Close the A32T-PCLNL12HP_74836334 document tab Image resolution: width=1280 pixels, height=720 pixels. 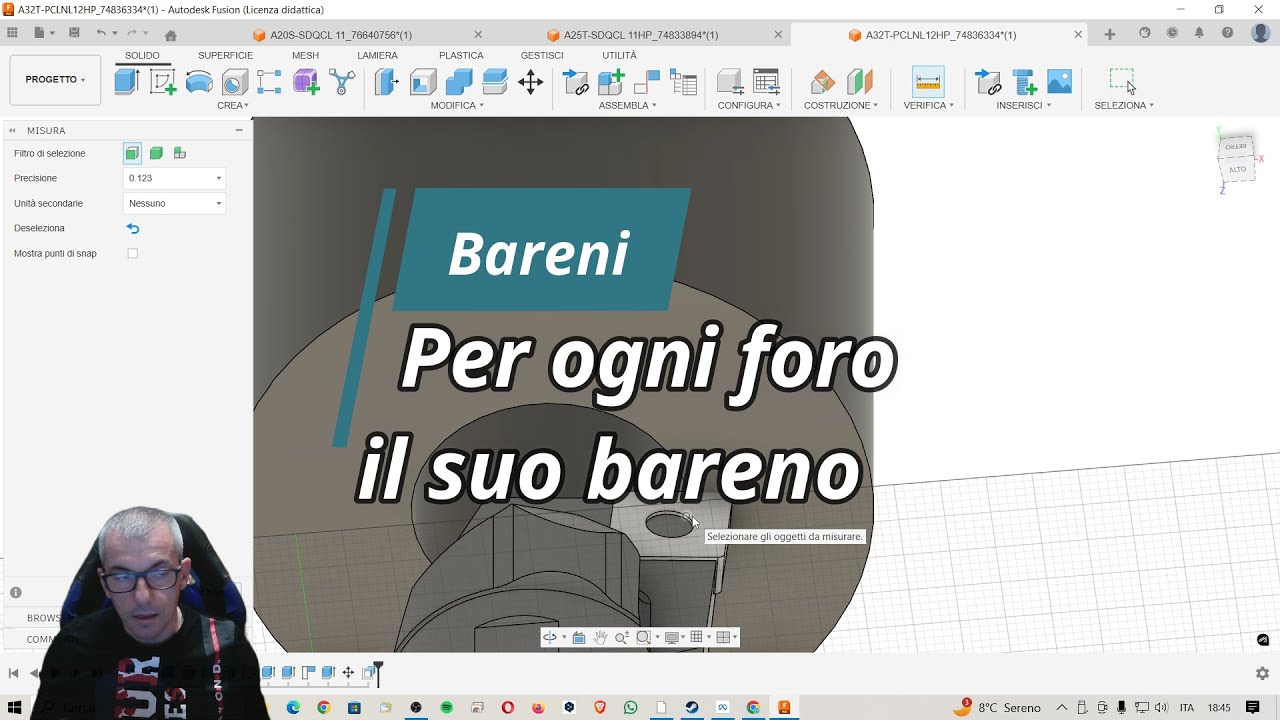[1078, 35]
